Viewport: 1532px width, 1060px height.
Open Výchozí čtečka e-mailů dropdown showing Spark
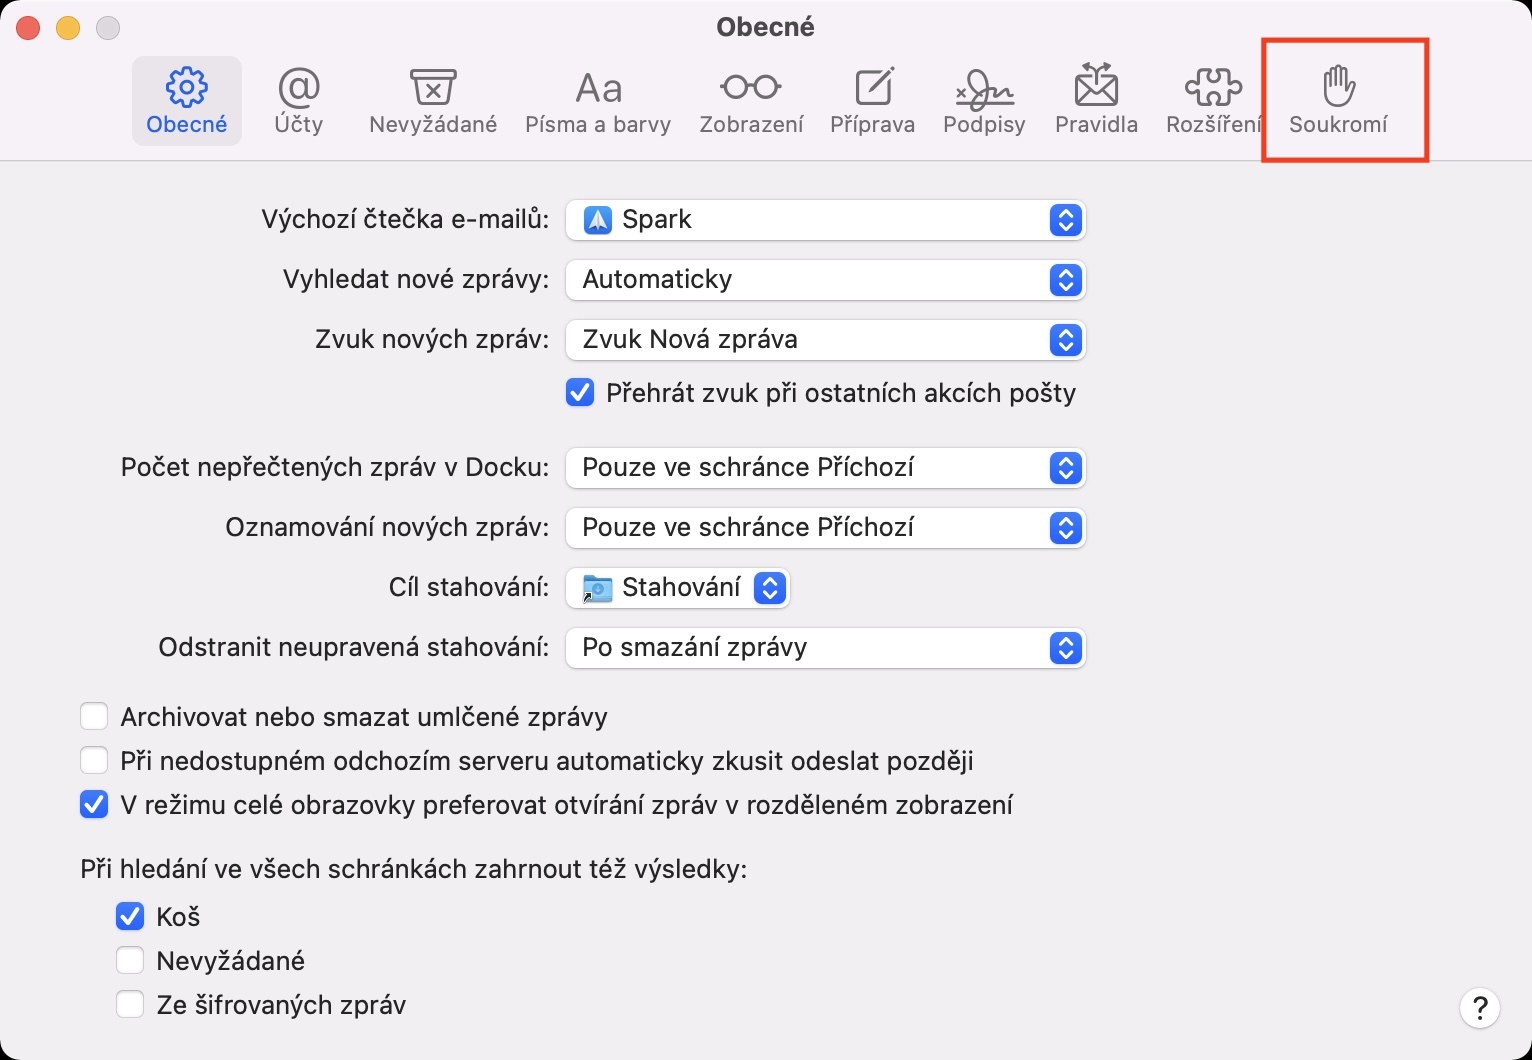coord(826,220)
